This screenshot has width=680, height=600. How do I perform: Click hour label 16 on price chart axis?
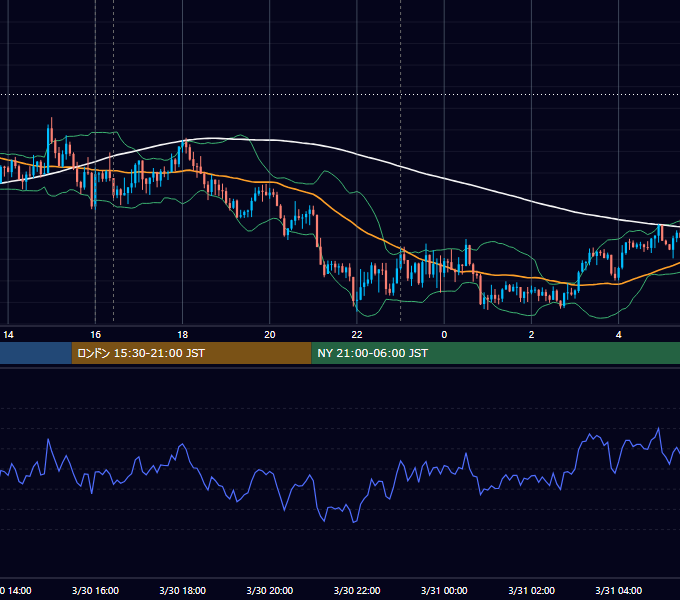(95, 335)
